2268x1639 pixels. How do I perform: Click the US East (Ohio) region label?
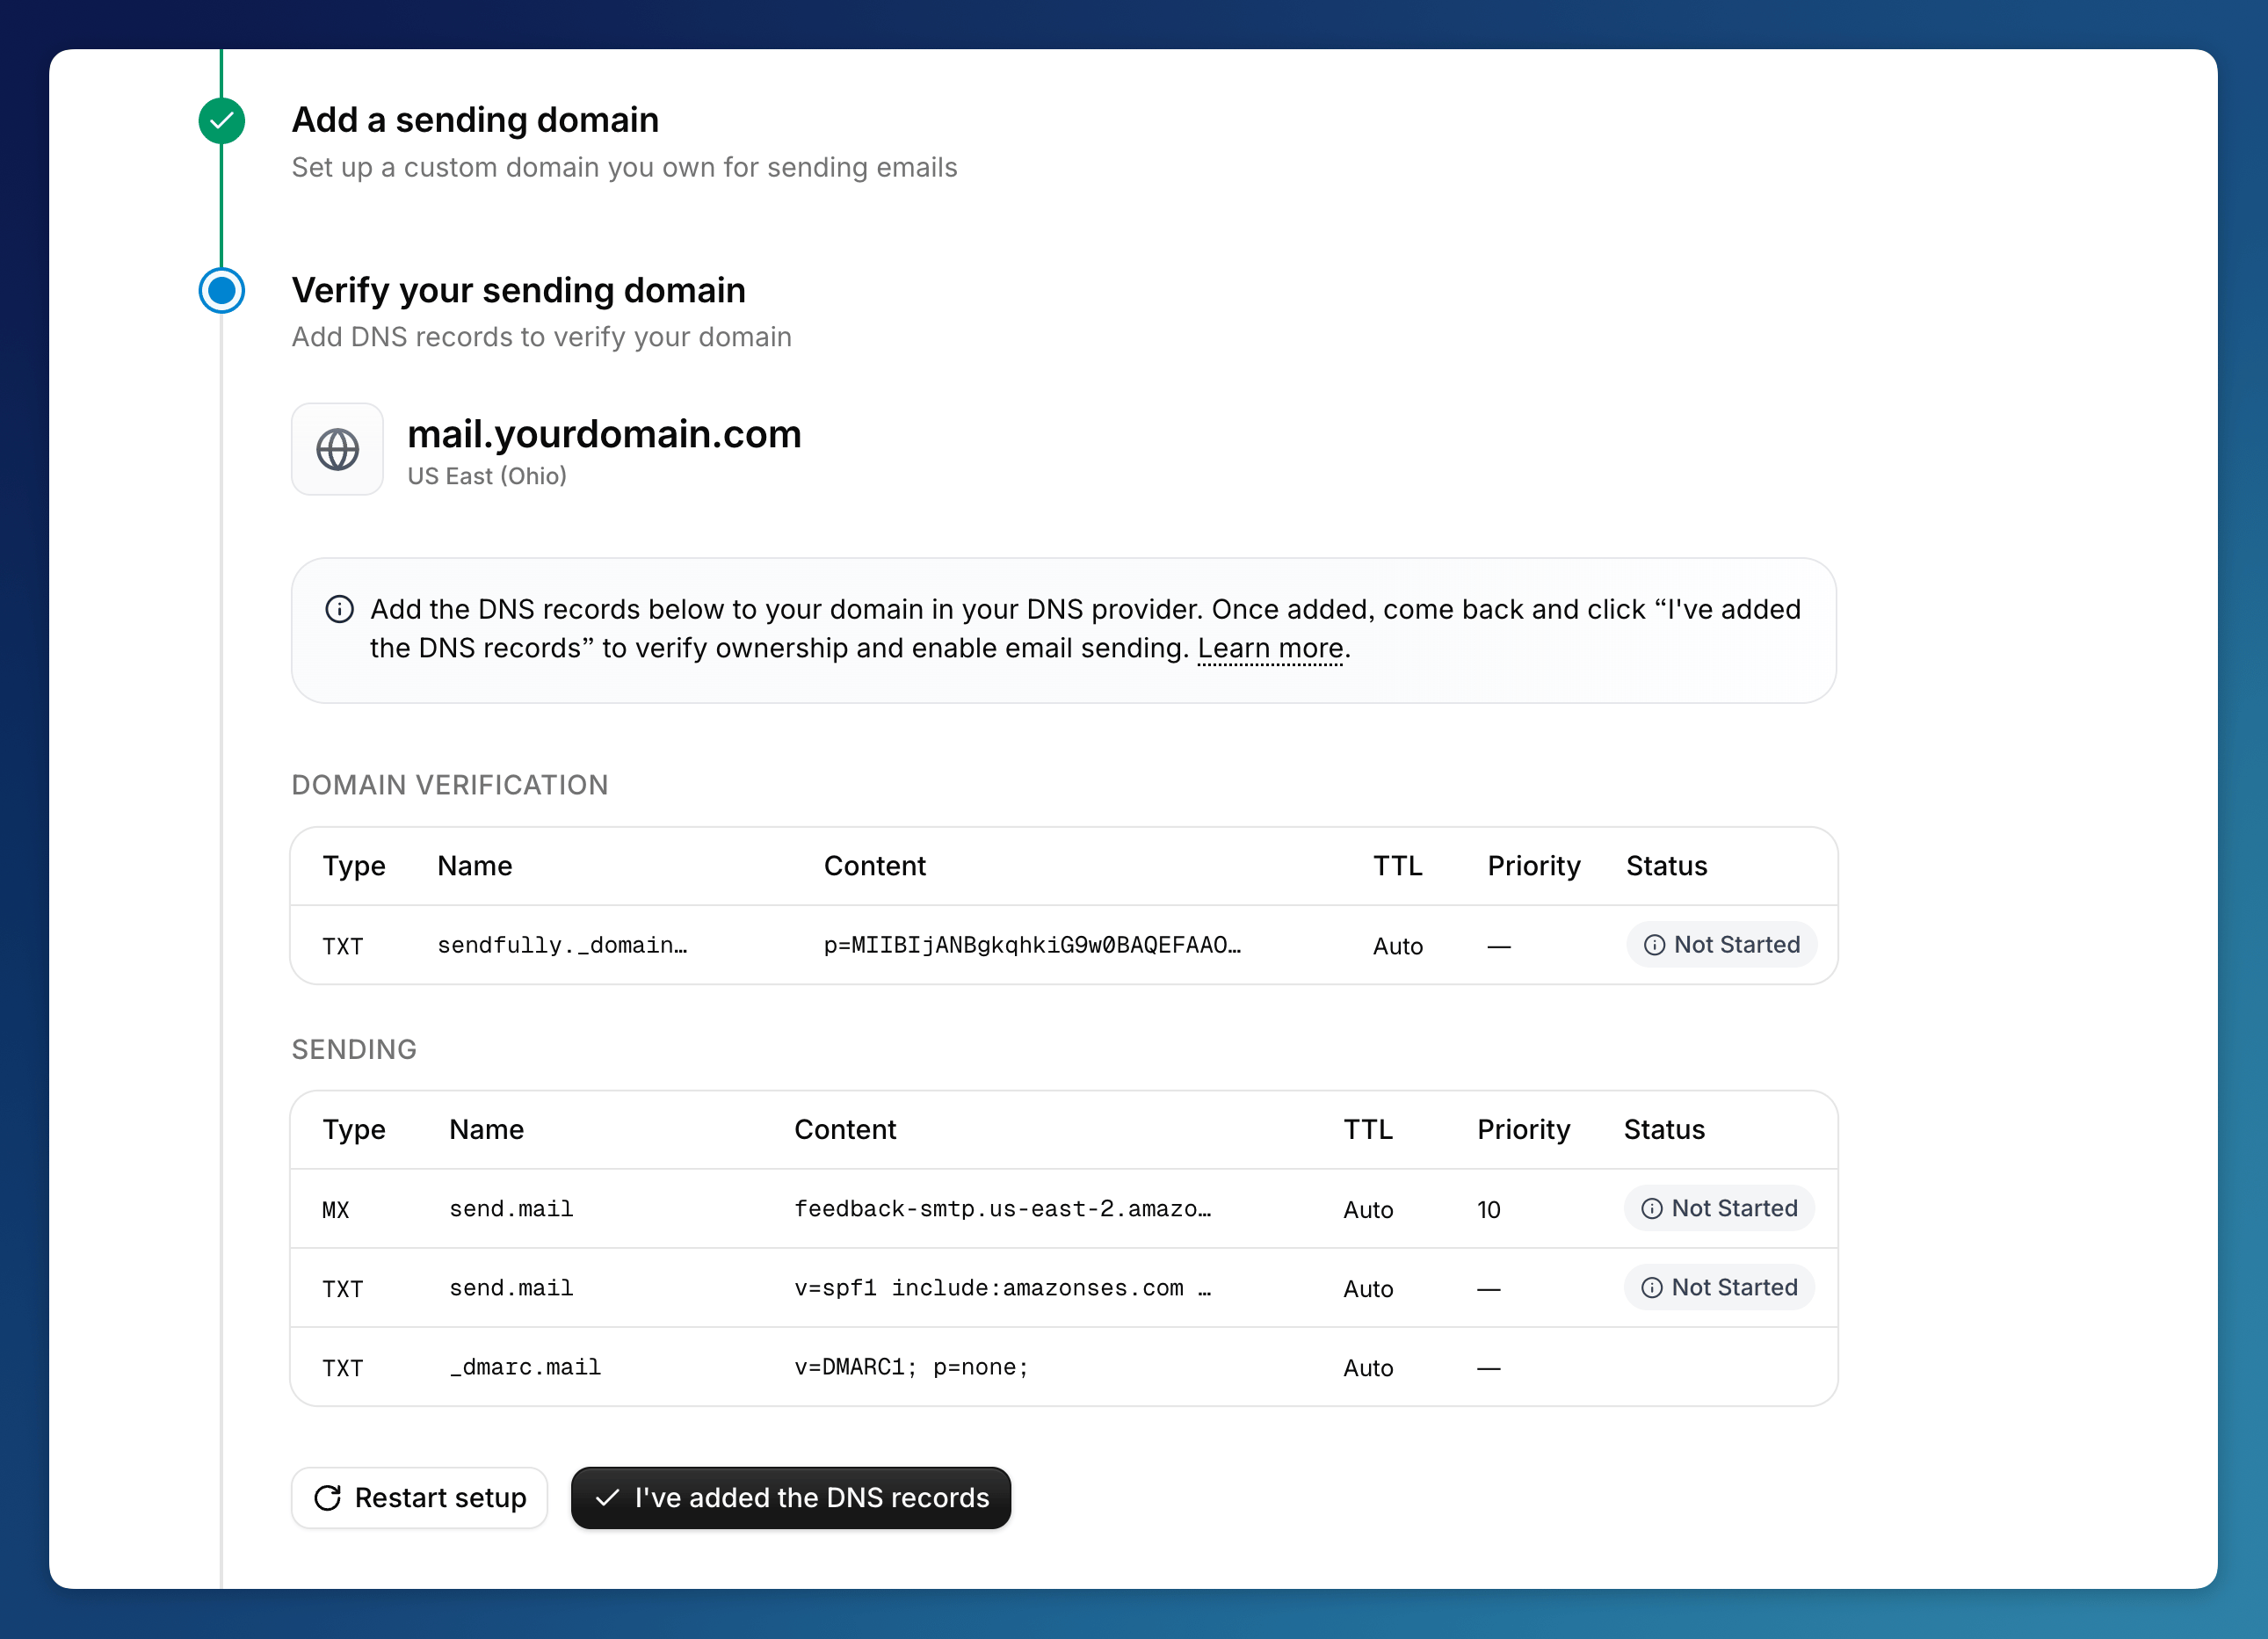[x=487, y=476]
